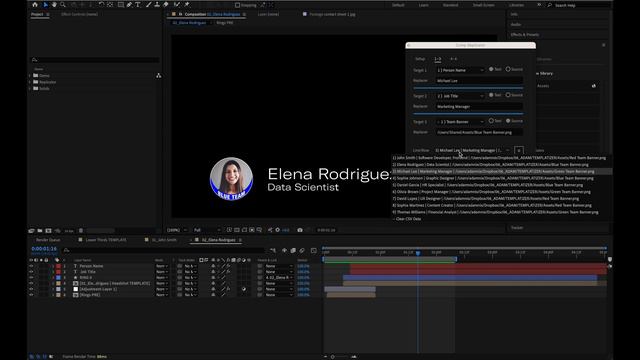Open the viewer magnification dropdown

coord(177,230)
